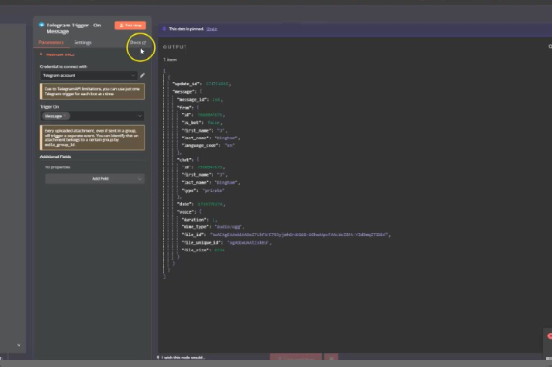Click the "chat" object key
The image size is (552, 367).
pos(185,160)
